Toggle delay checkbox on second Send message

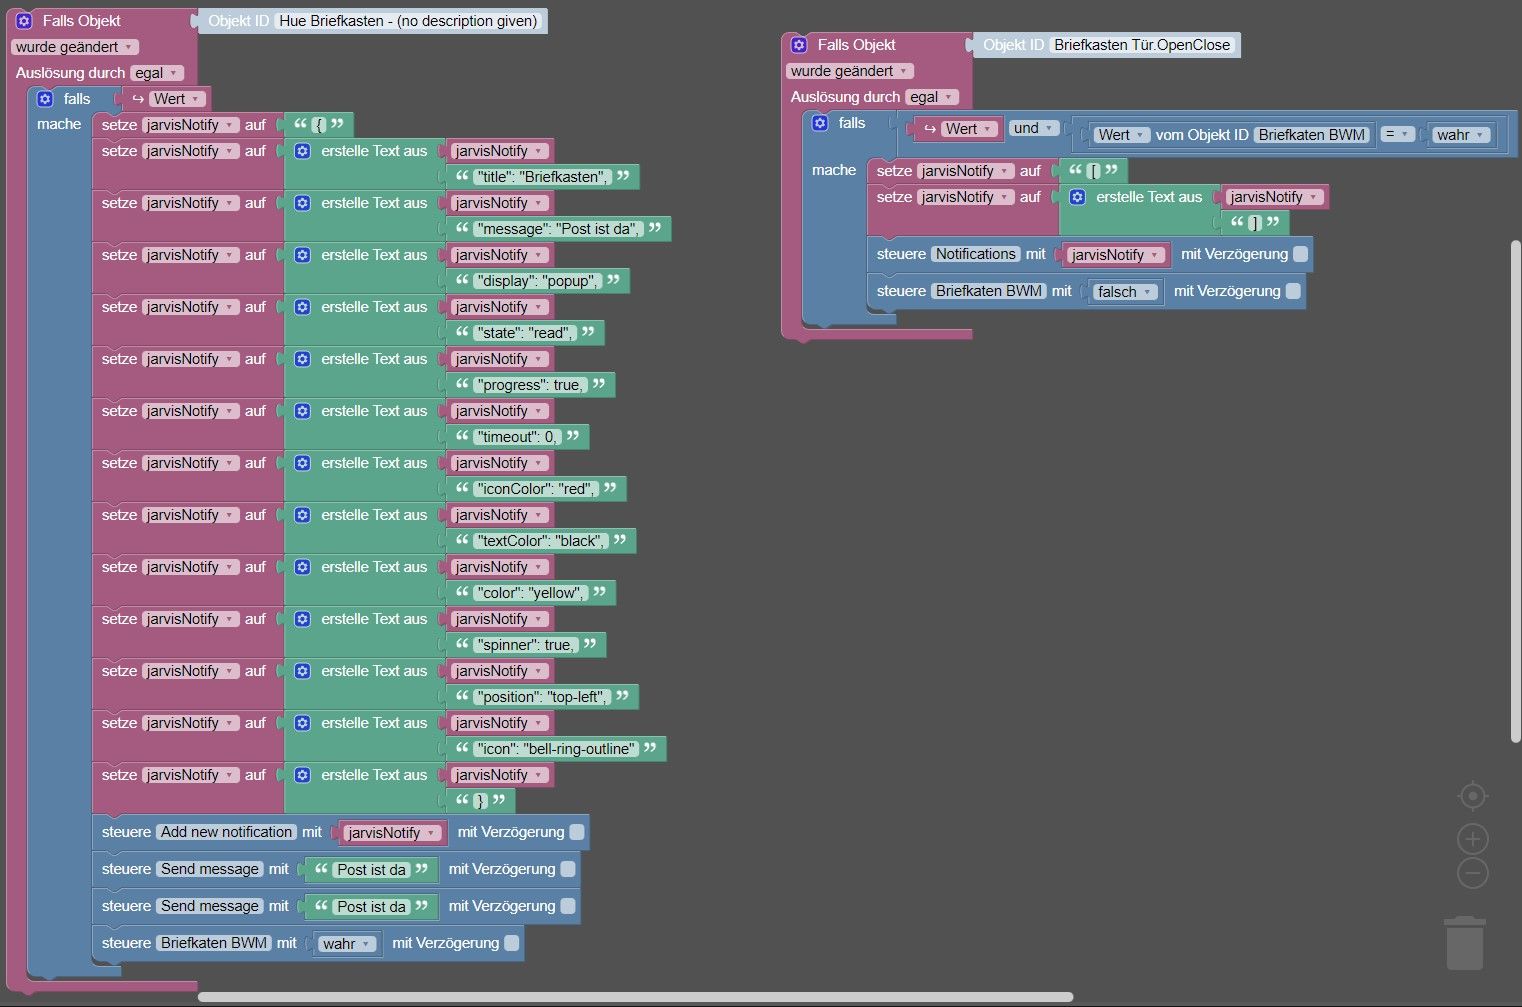pyautogui.click(x=568, y=906)
